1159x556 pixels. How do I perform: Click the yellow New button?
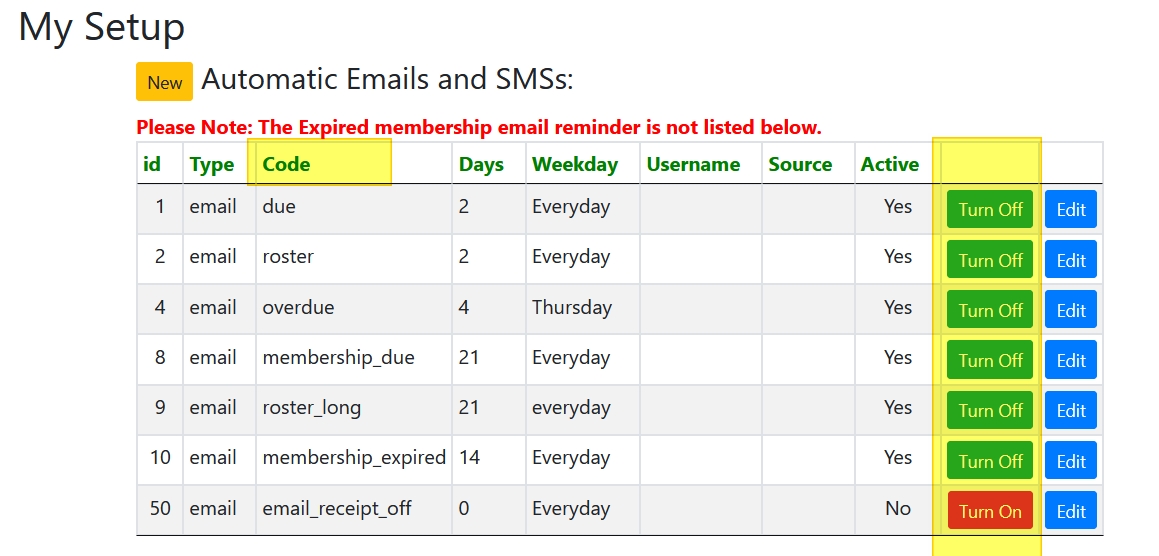(164, 82)
